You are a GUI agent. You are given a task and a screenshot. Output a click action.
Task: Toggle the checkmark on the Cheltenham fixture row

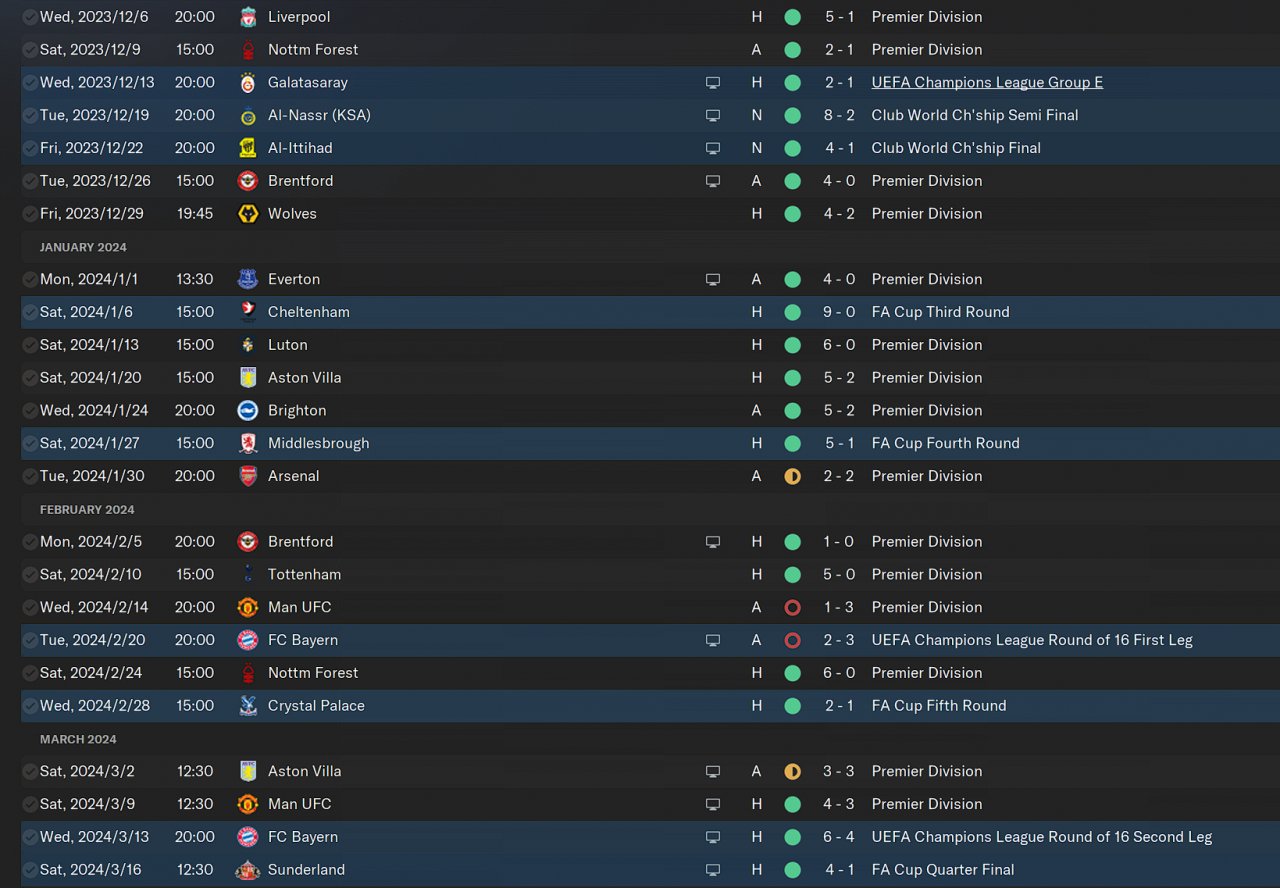(30, 312)
